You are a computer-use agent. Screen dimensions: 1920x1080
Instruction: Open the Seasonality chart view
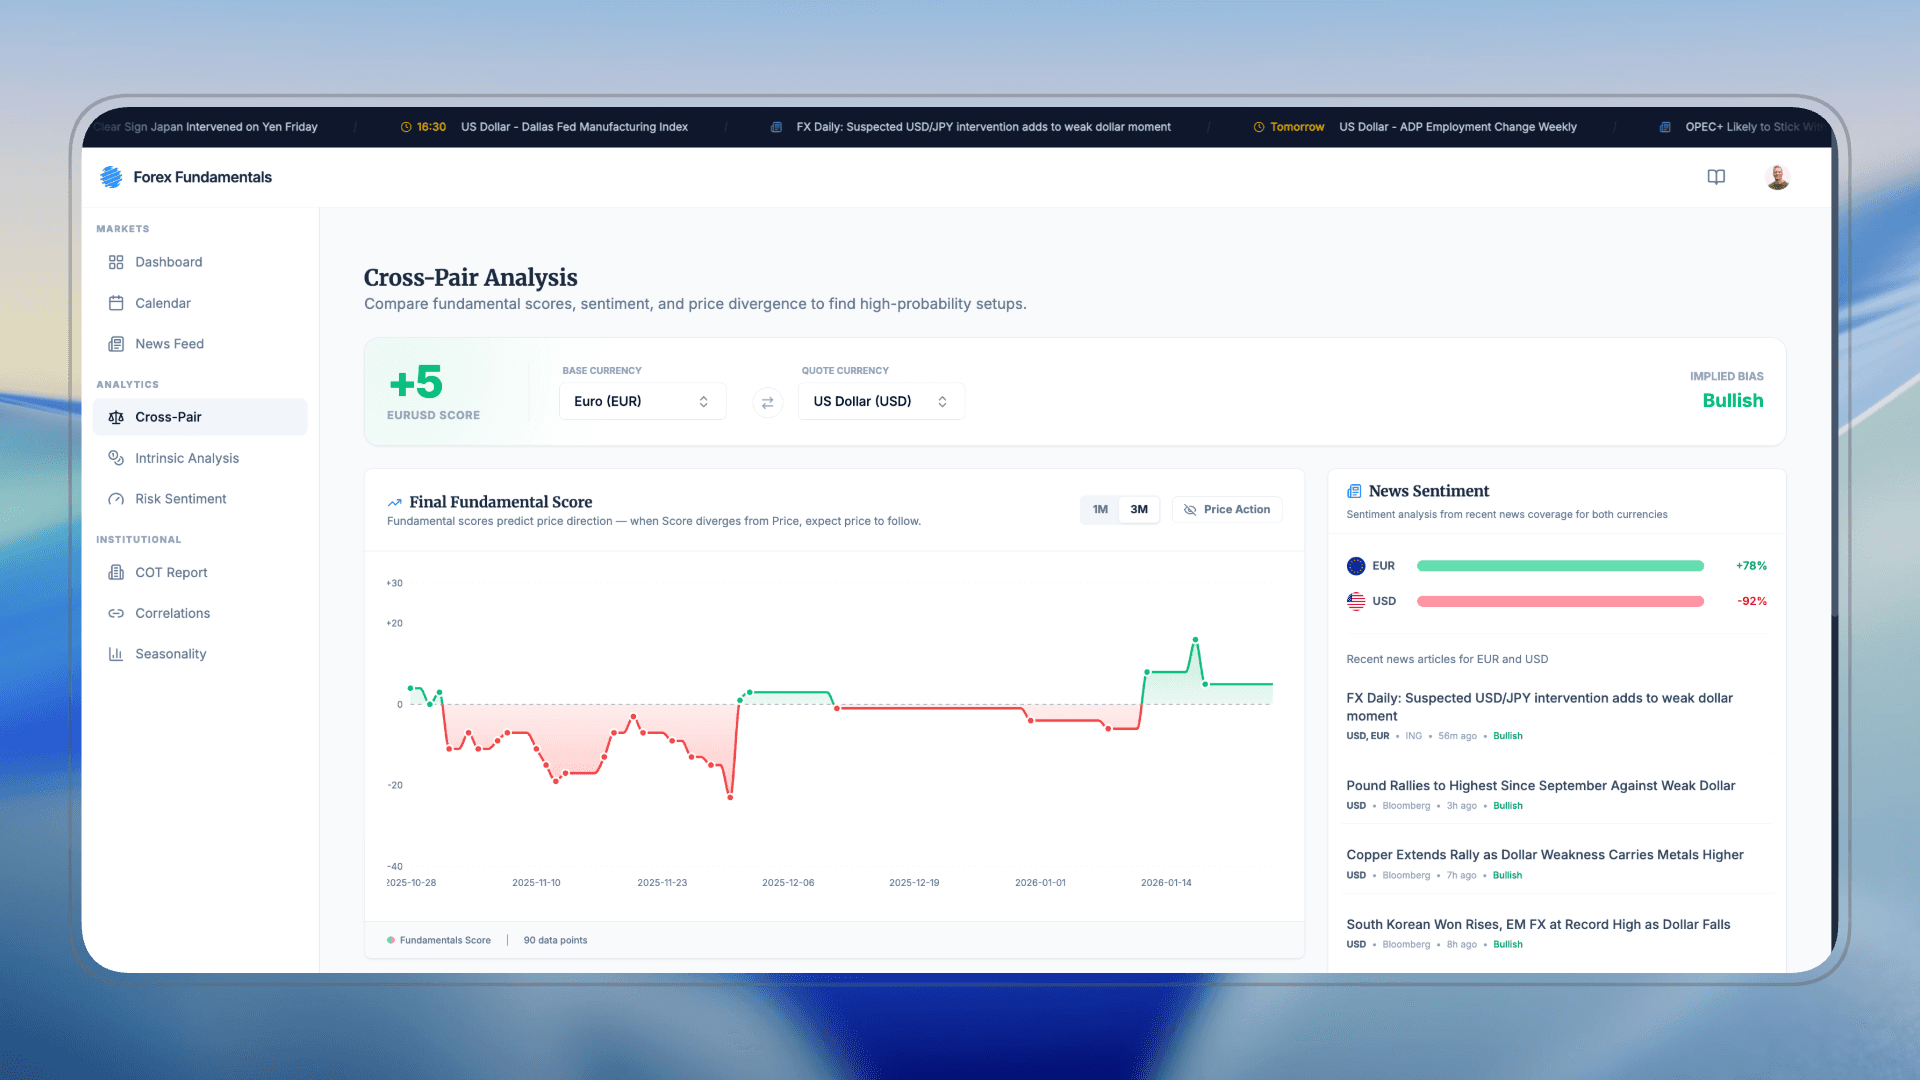[170, 653]
